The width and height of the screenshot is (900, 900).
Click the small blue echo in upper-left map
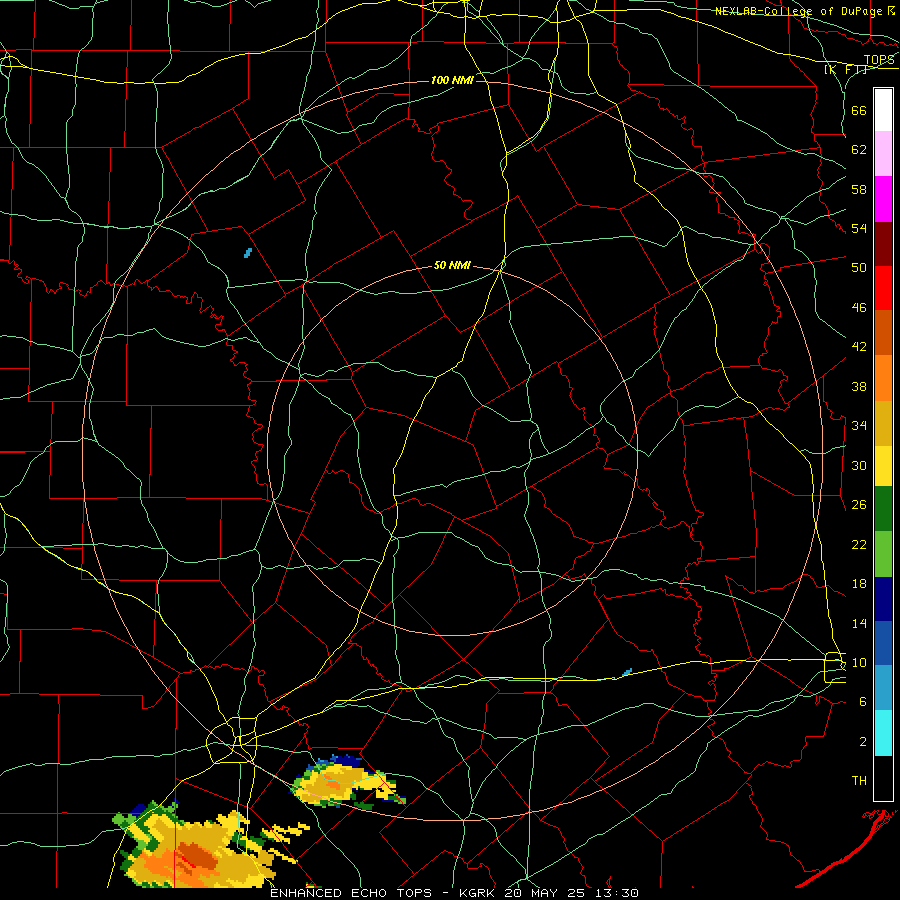point(248,253)
